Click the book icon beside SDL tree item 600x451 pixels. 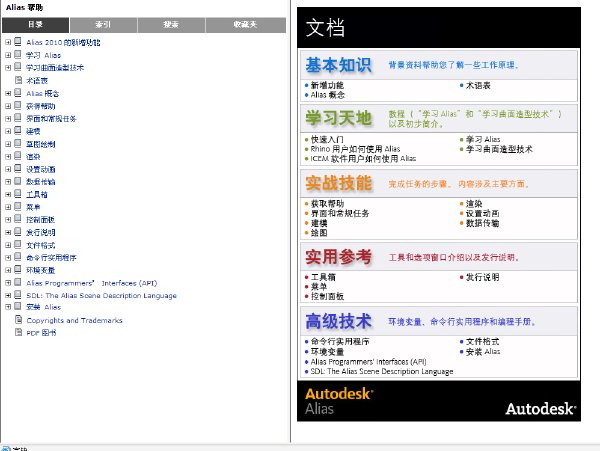click(18, 295)
